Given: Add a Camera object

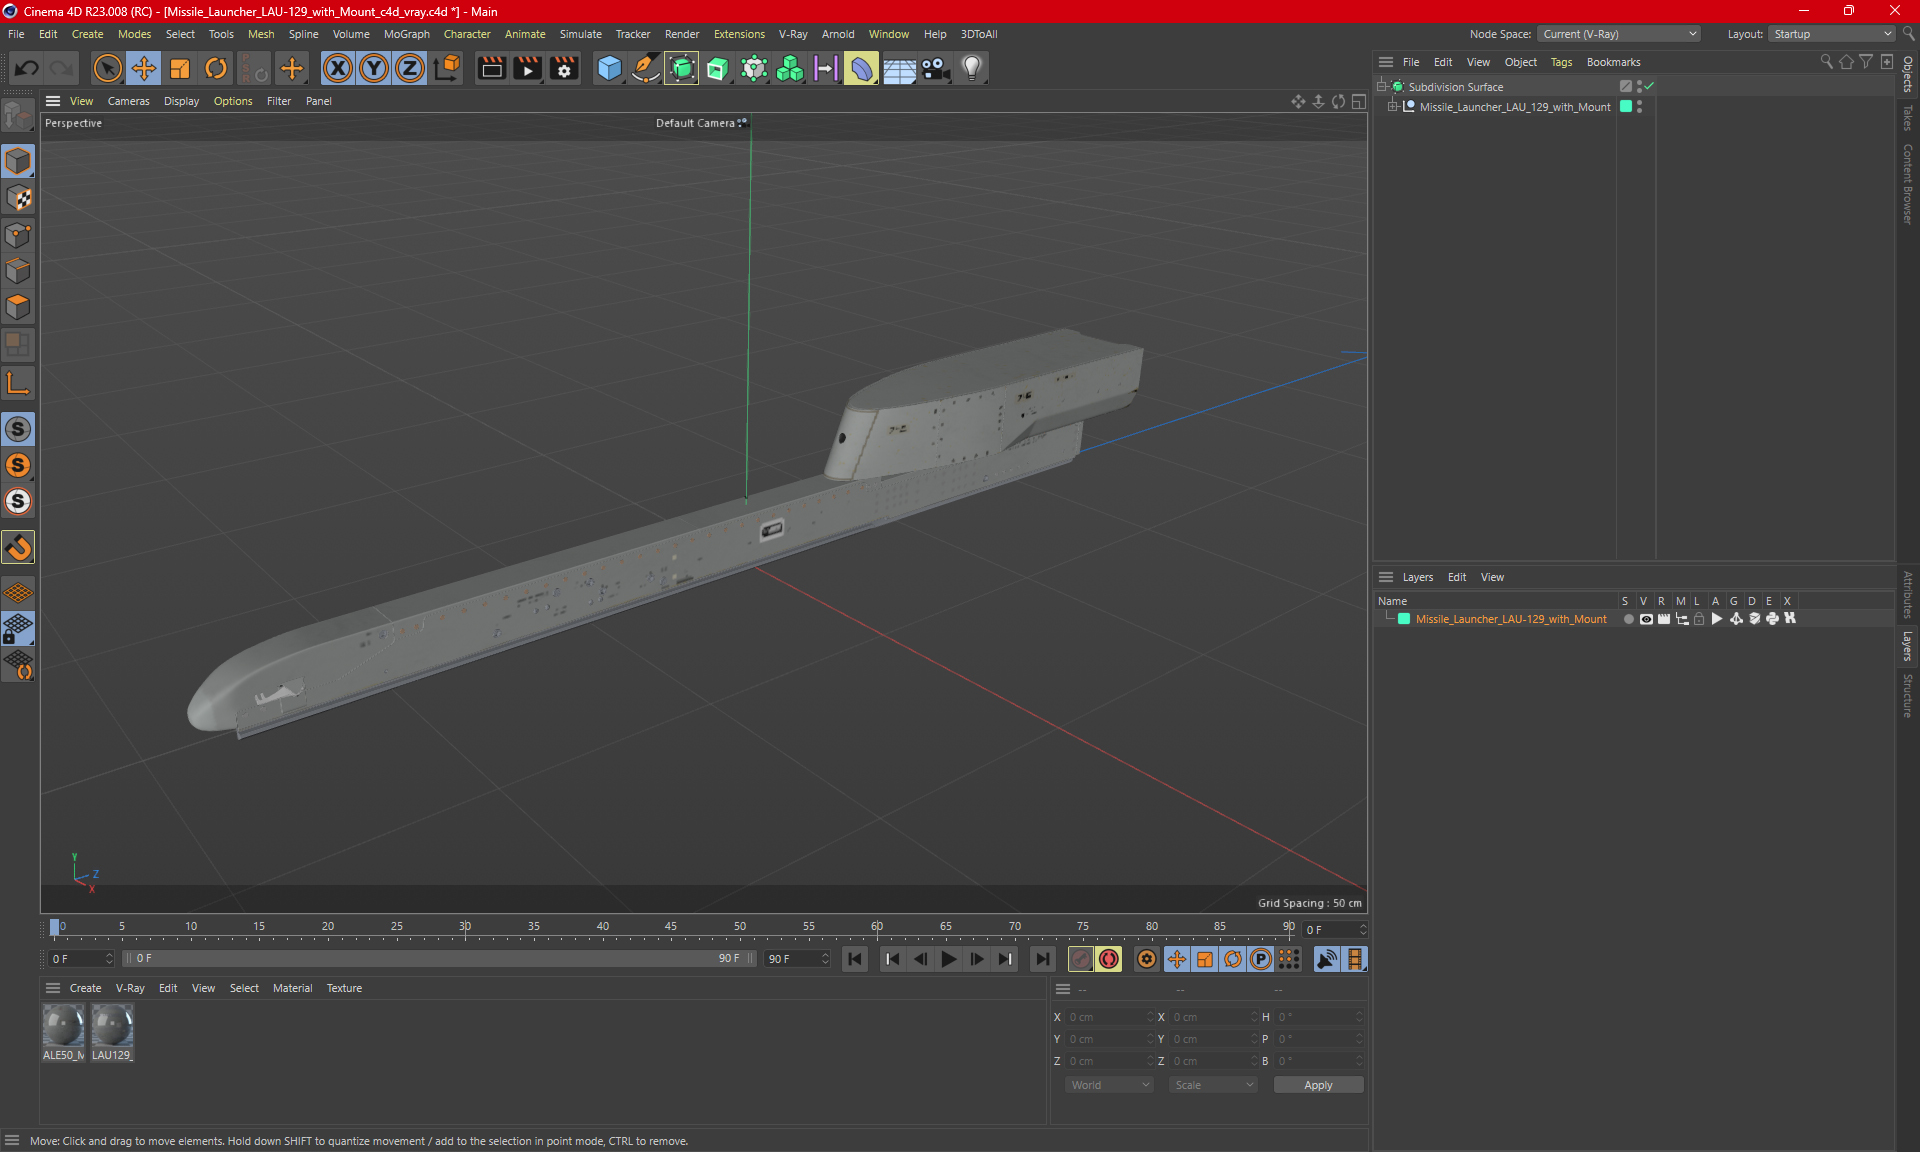Looking at the screenshot, I should 936,68.
